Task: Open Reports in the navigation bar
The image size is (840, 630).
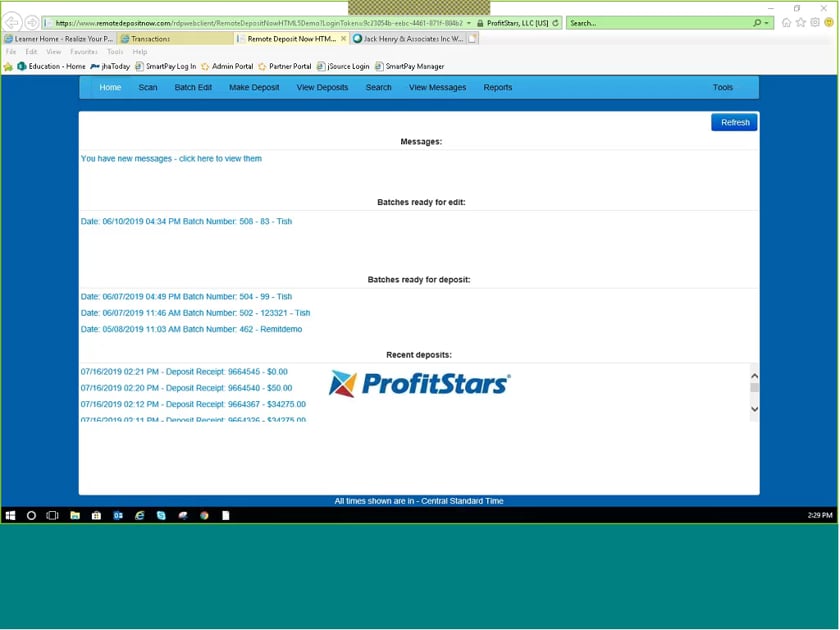Action: click(x=498, y=87)
